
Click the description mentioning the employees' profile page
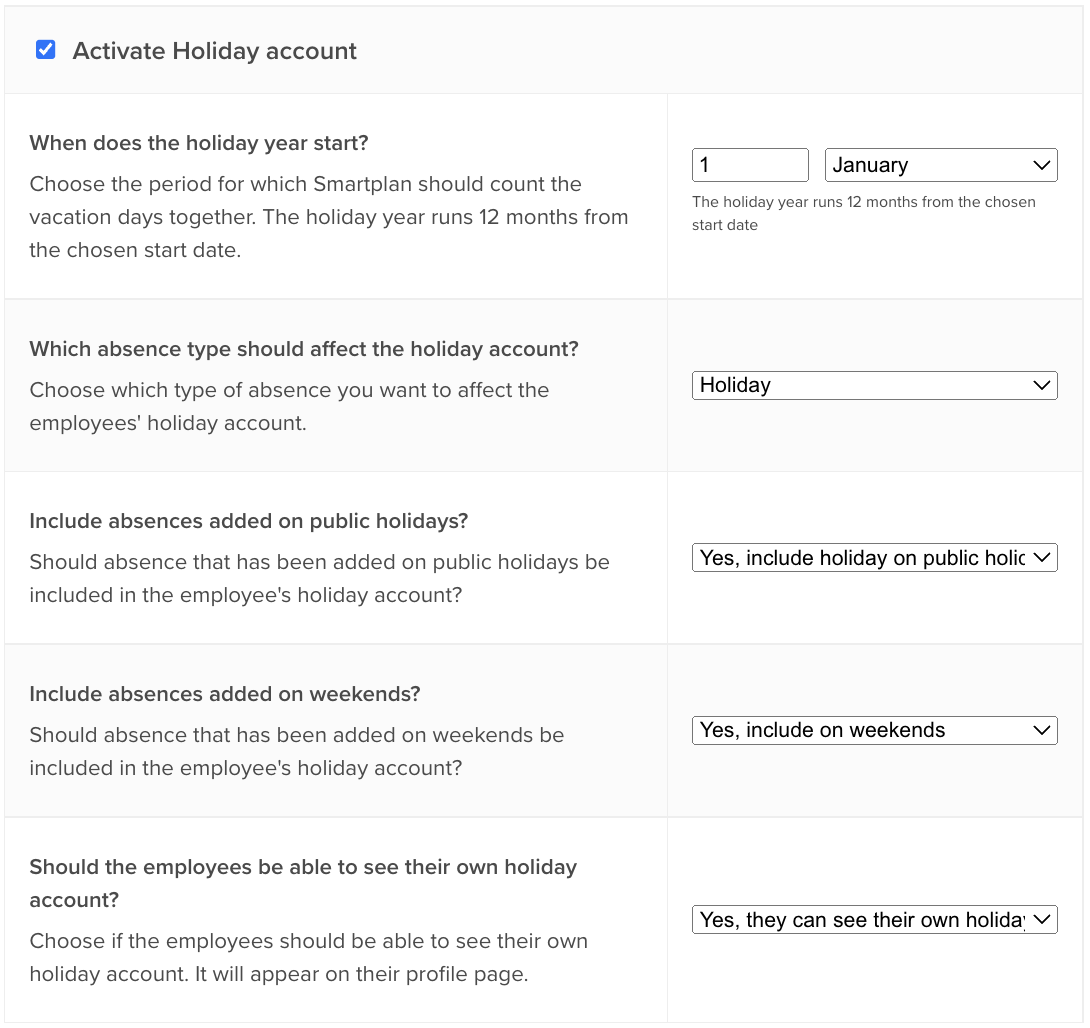point(308,957)
